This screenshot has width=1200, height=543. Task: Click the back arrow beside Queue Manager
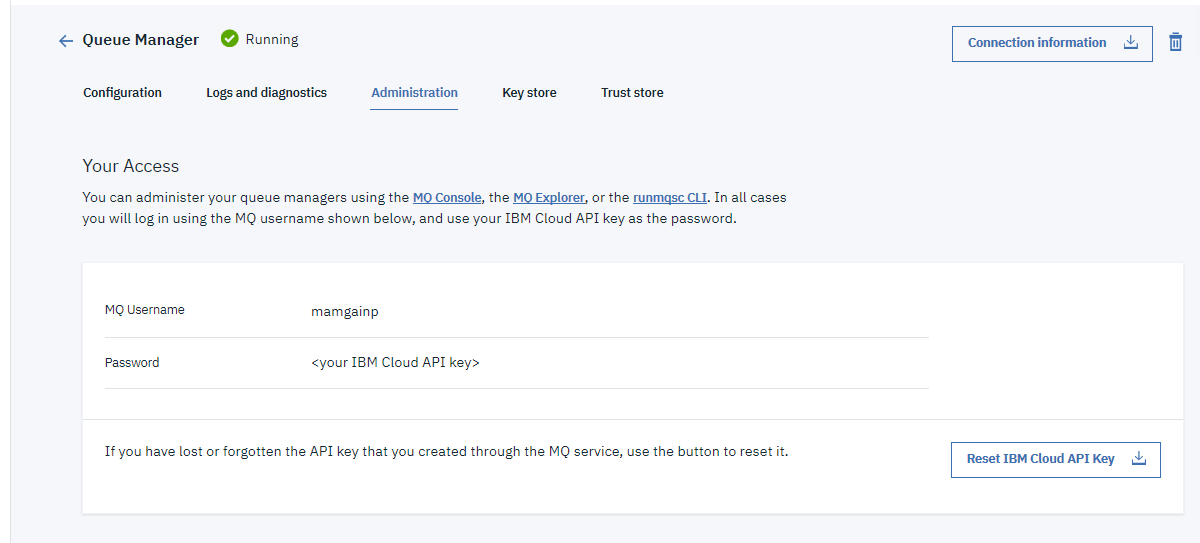[x=66, y=41]
